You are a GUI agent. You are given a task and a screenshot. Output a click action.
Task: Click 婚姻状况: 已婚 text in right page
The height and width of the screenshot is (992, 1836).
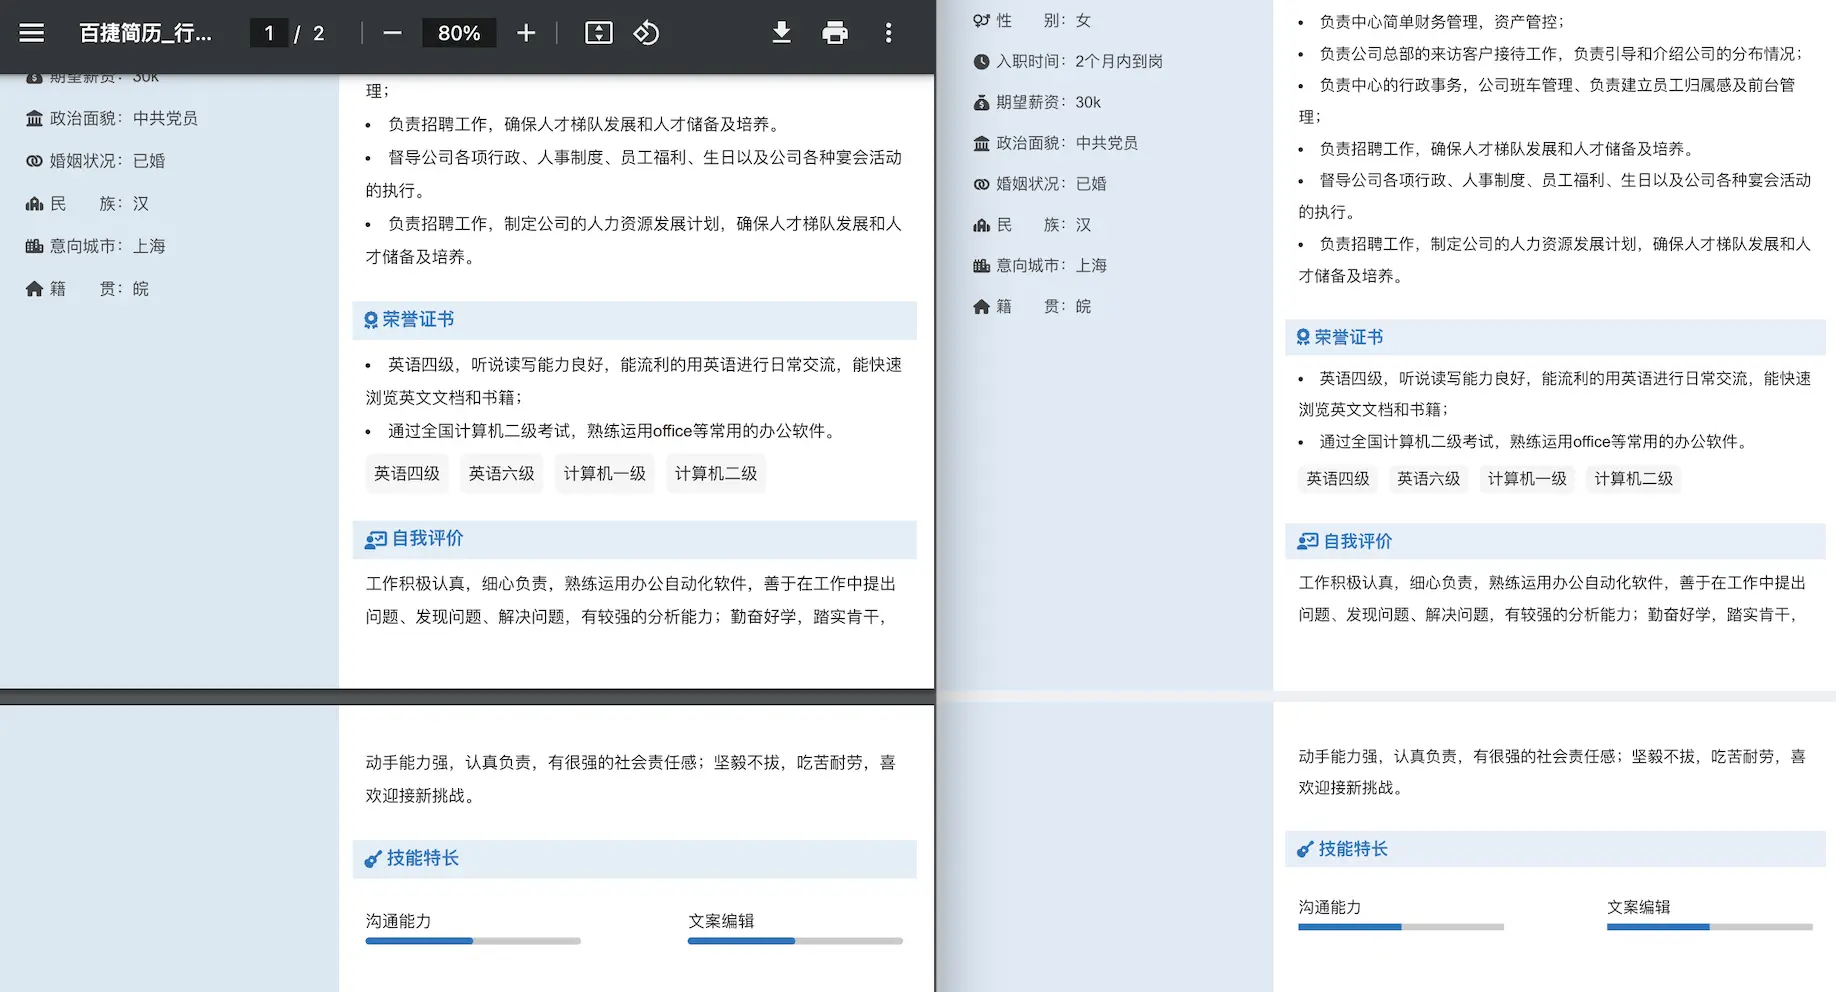click(x=1052, y=184)
